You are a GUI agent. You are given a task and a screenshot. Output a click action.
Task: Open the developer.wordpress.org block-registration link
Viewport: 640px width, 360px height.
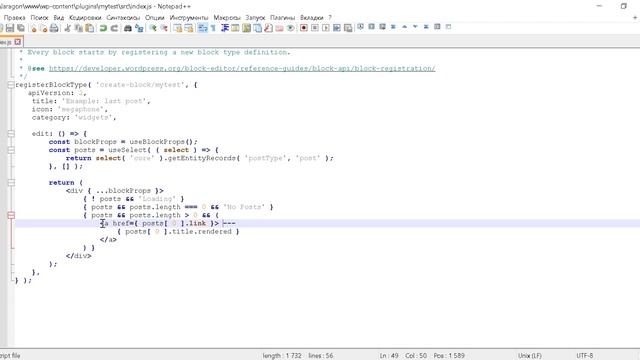click(242, 69)
